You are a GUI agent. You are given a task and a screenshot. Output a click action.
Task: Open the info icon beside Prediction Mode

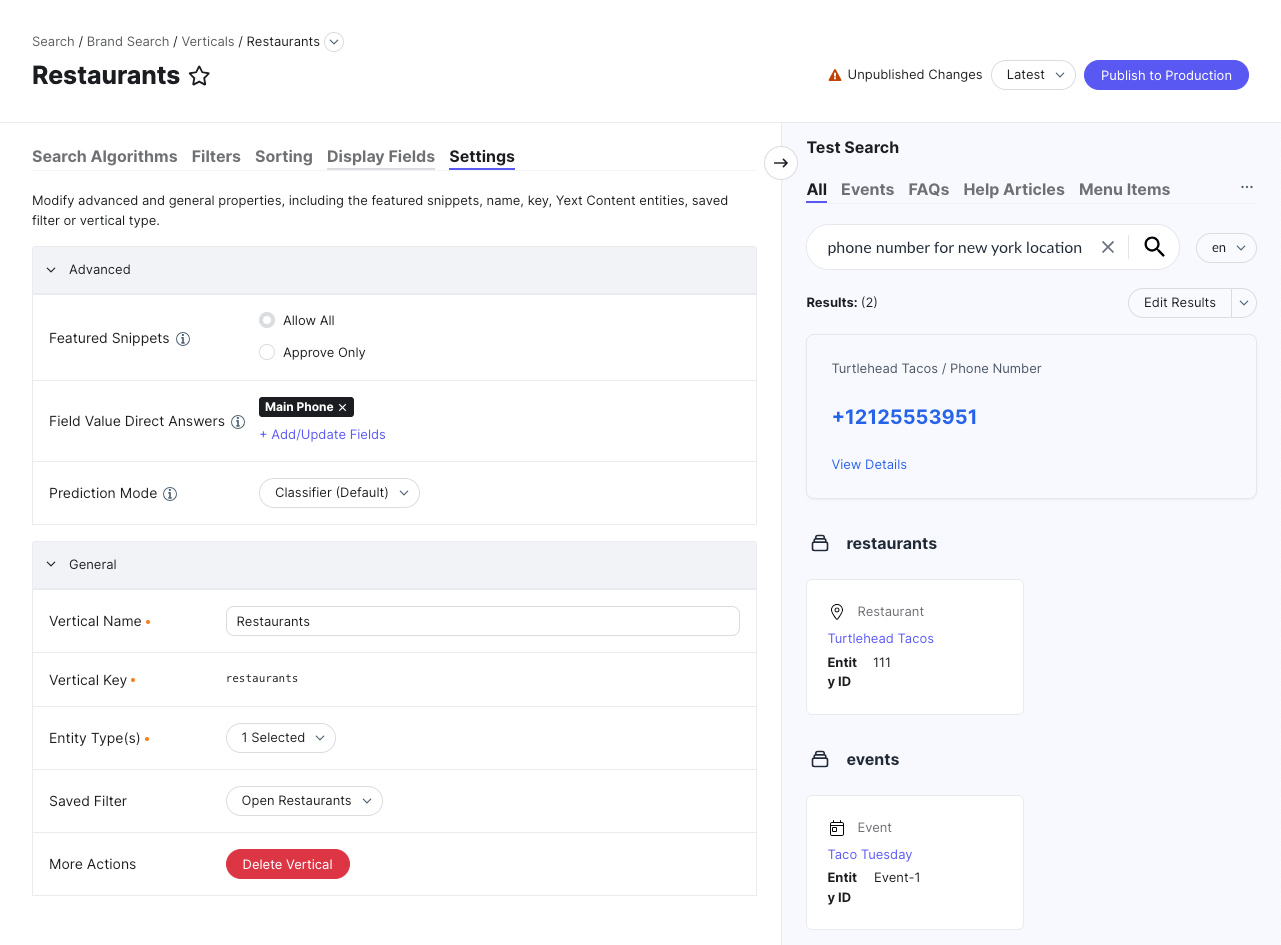click(170, 494)
